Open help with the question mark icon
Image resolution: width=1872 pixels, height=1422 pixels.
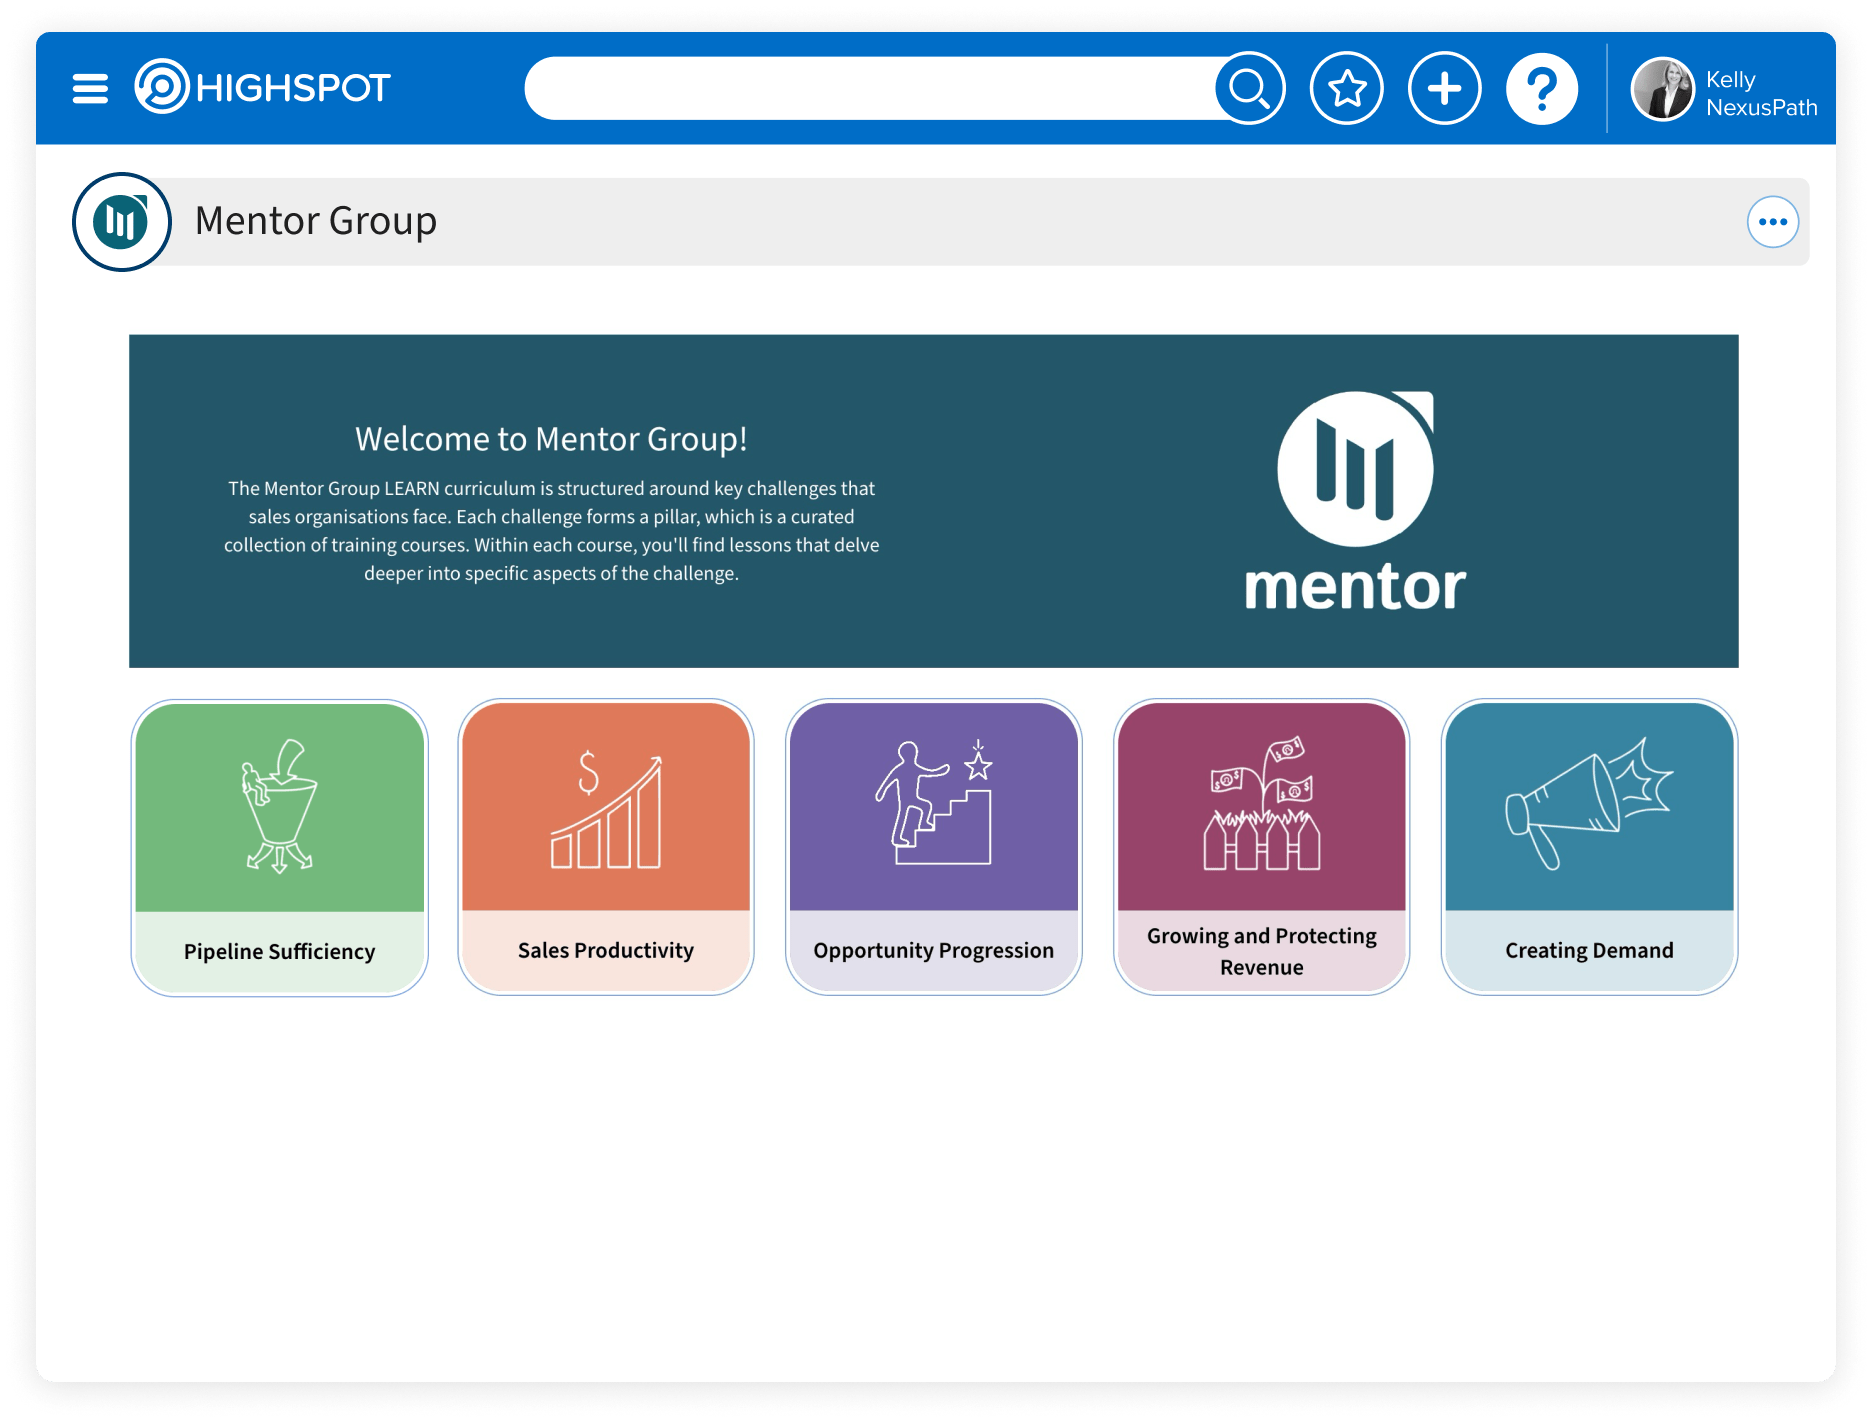coord(1541,89)
